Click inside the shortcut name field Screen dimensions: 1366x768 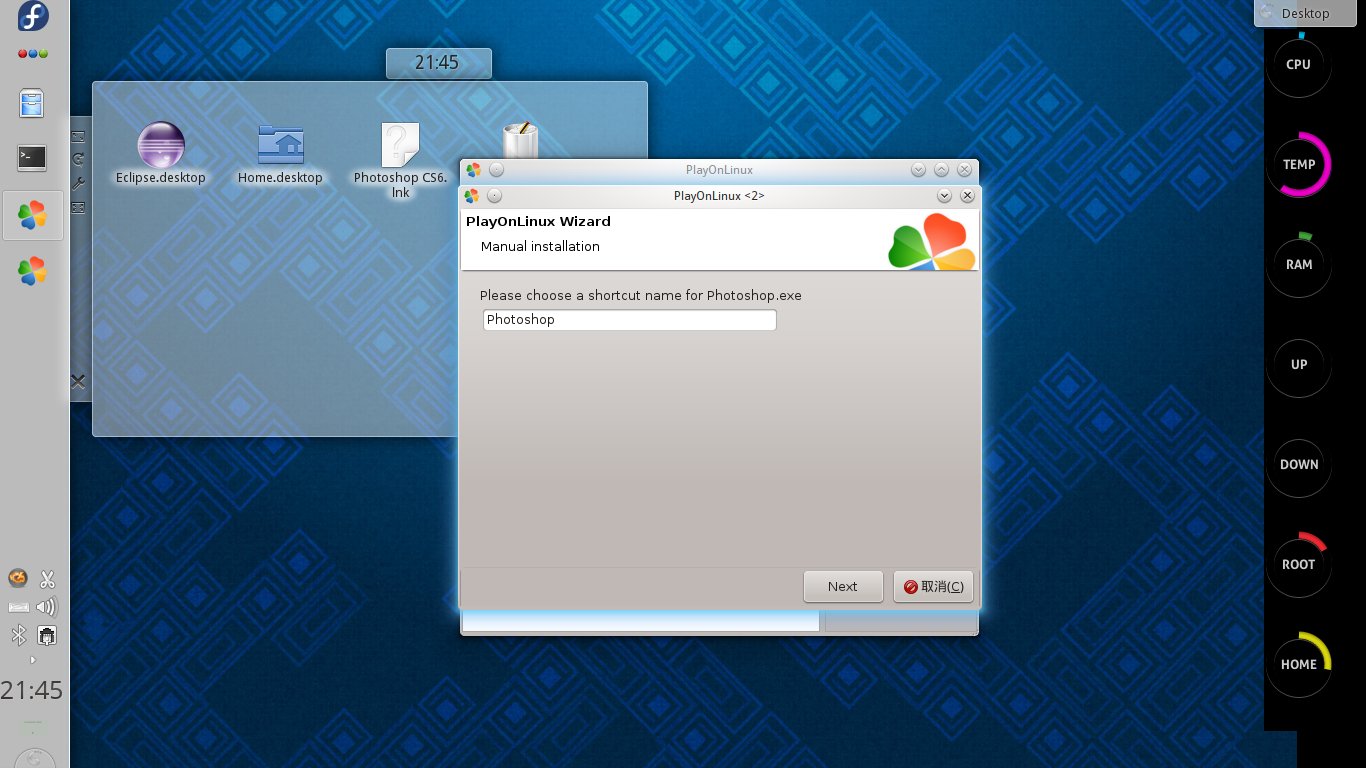tap(629, 320)
